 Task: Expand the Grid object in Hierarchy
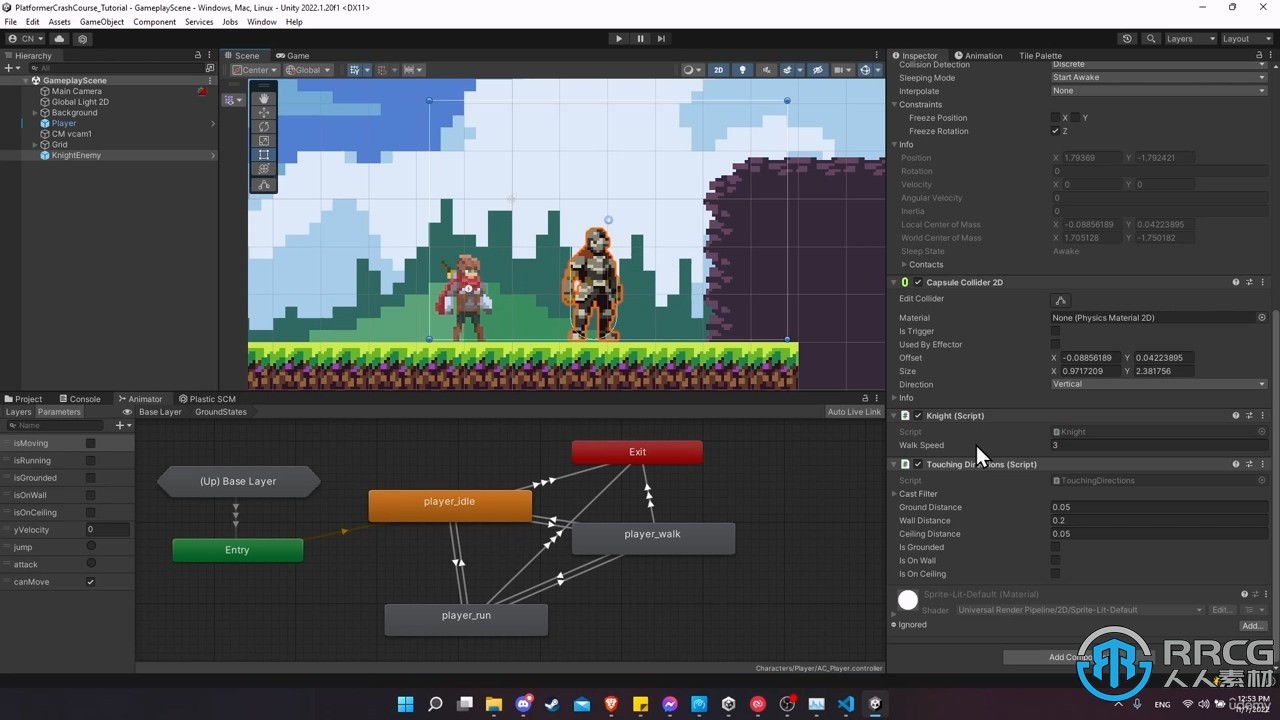click(34, 145)
